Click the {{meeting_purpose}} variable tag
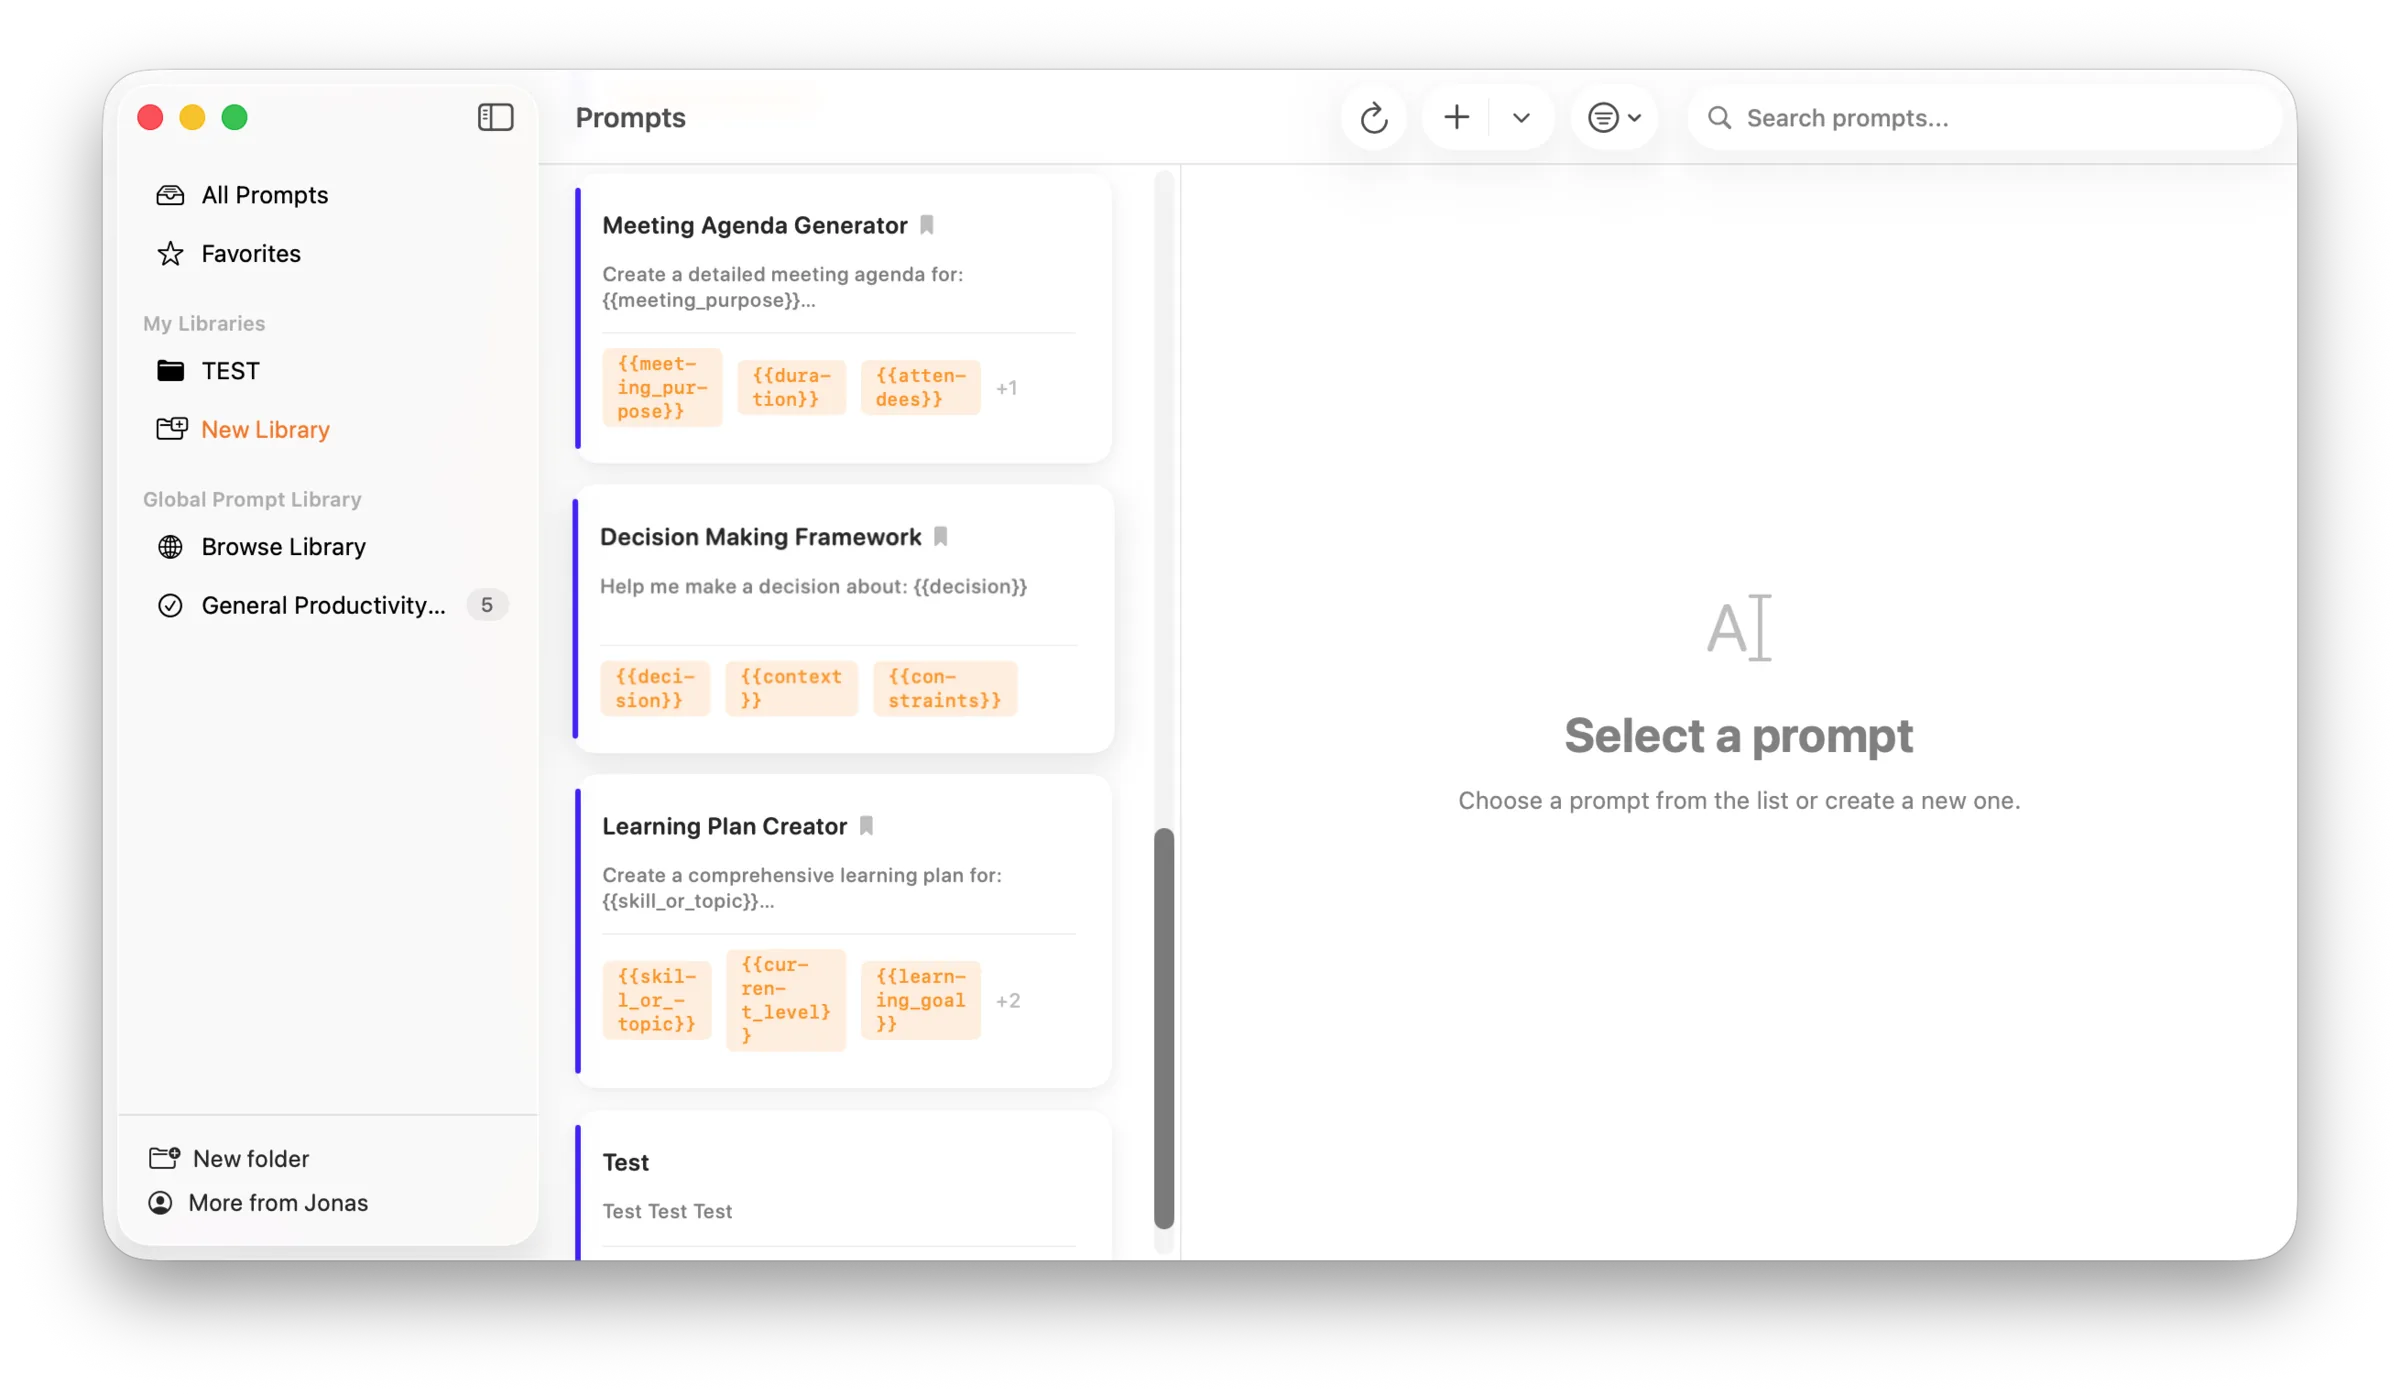 (662, 387)
